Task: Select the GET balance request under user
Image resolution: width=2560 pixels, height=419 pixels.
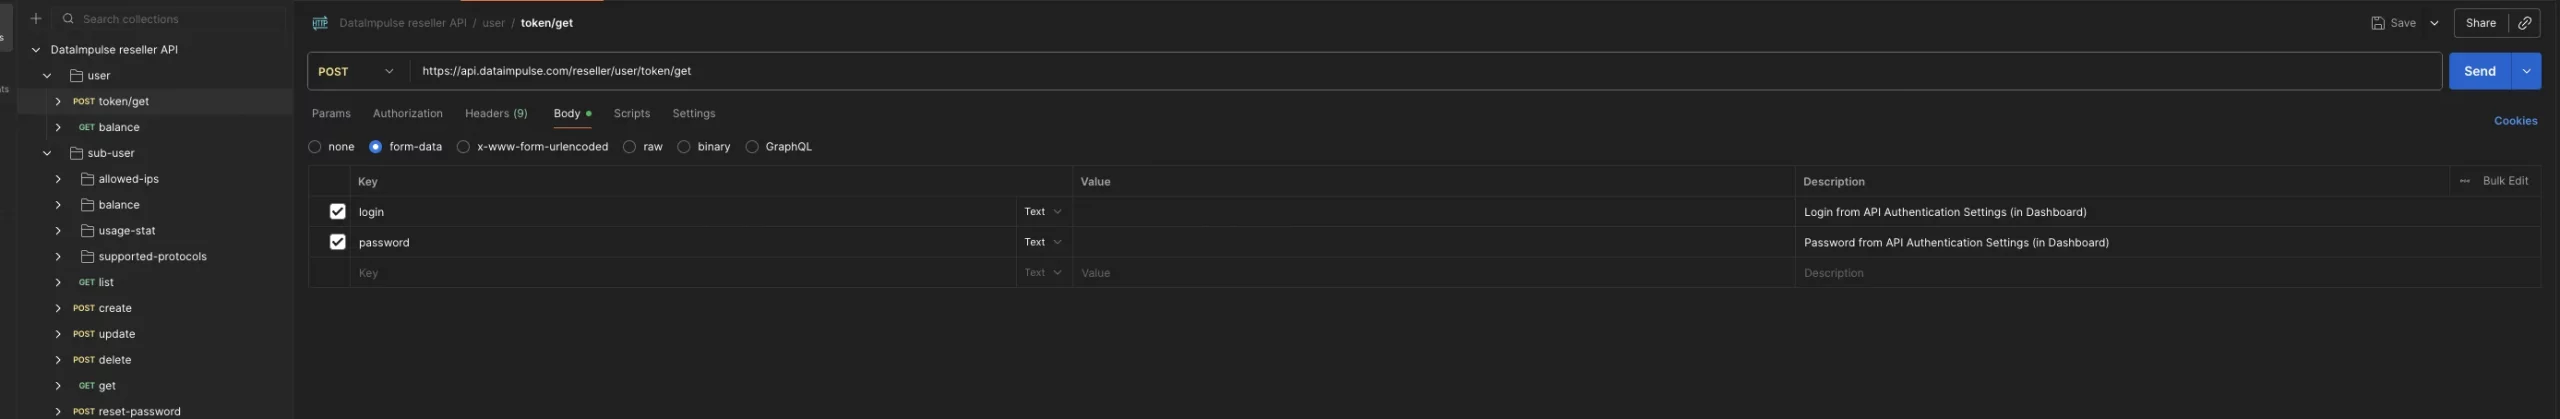Action: 118,127
